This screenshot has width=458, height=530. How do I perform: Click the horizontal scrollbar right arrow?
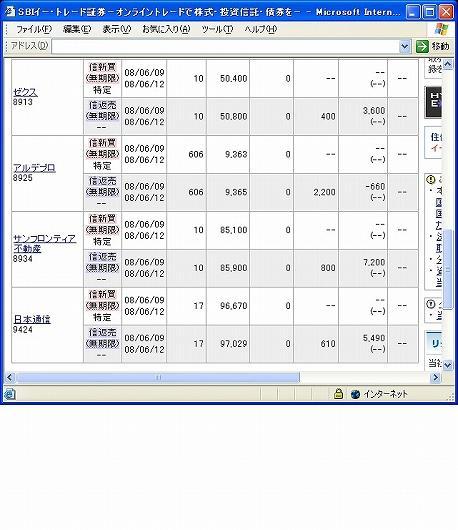point(436,377)
